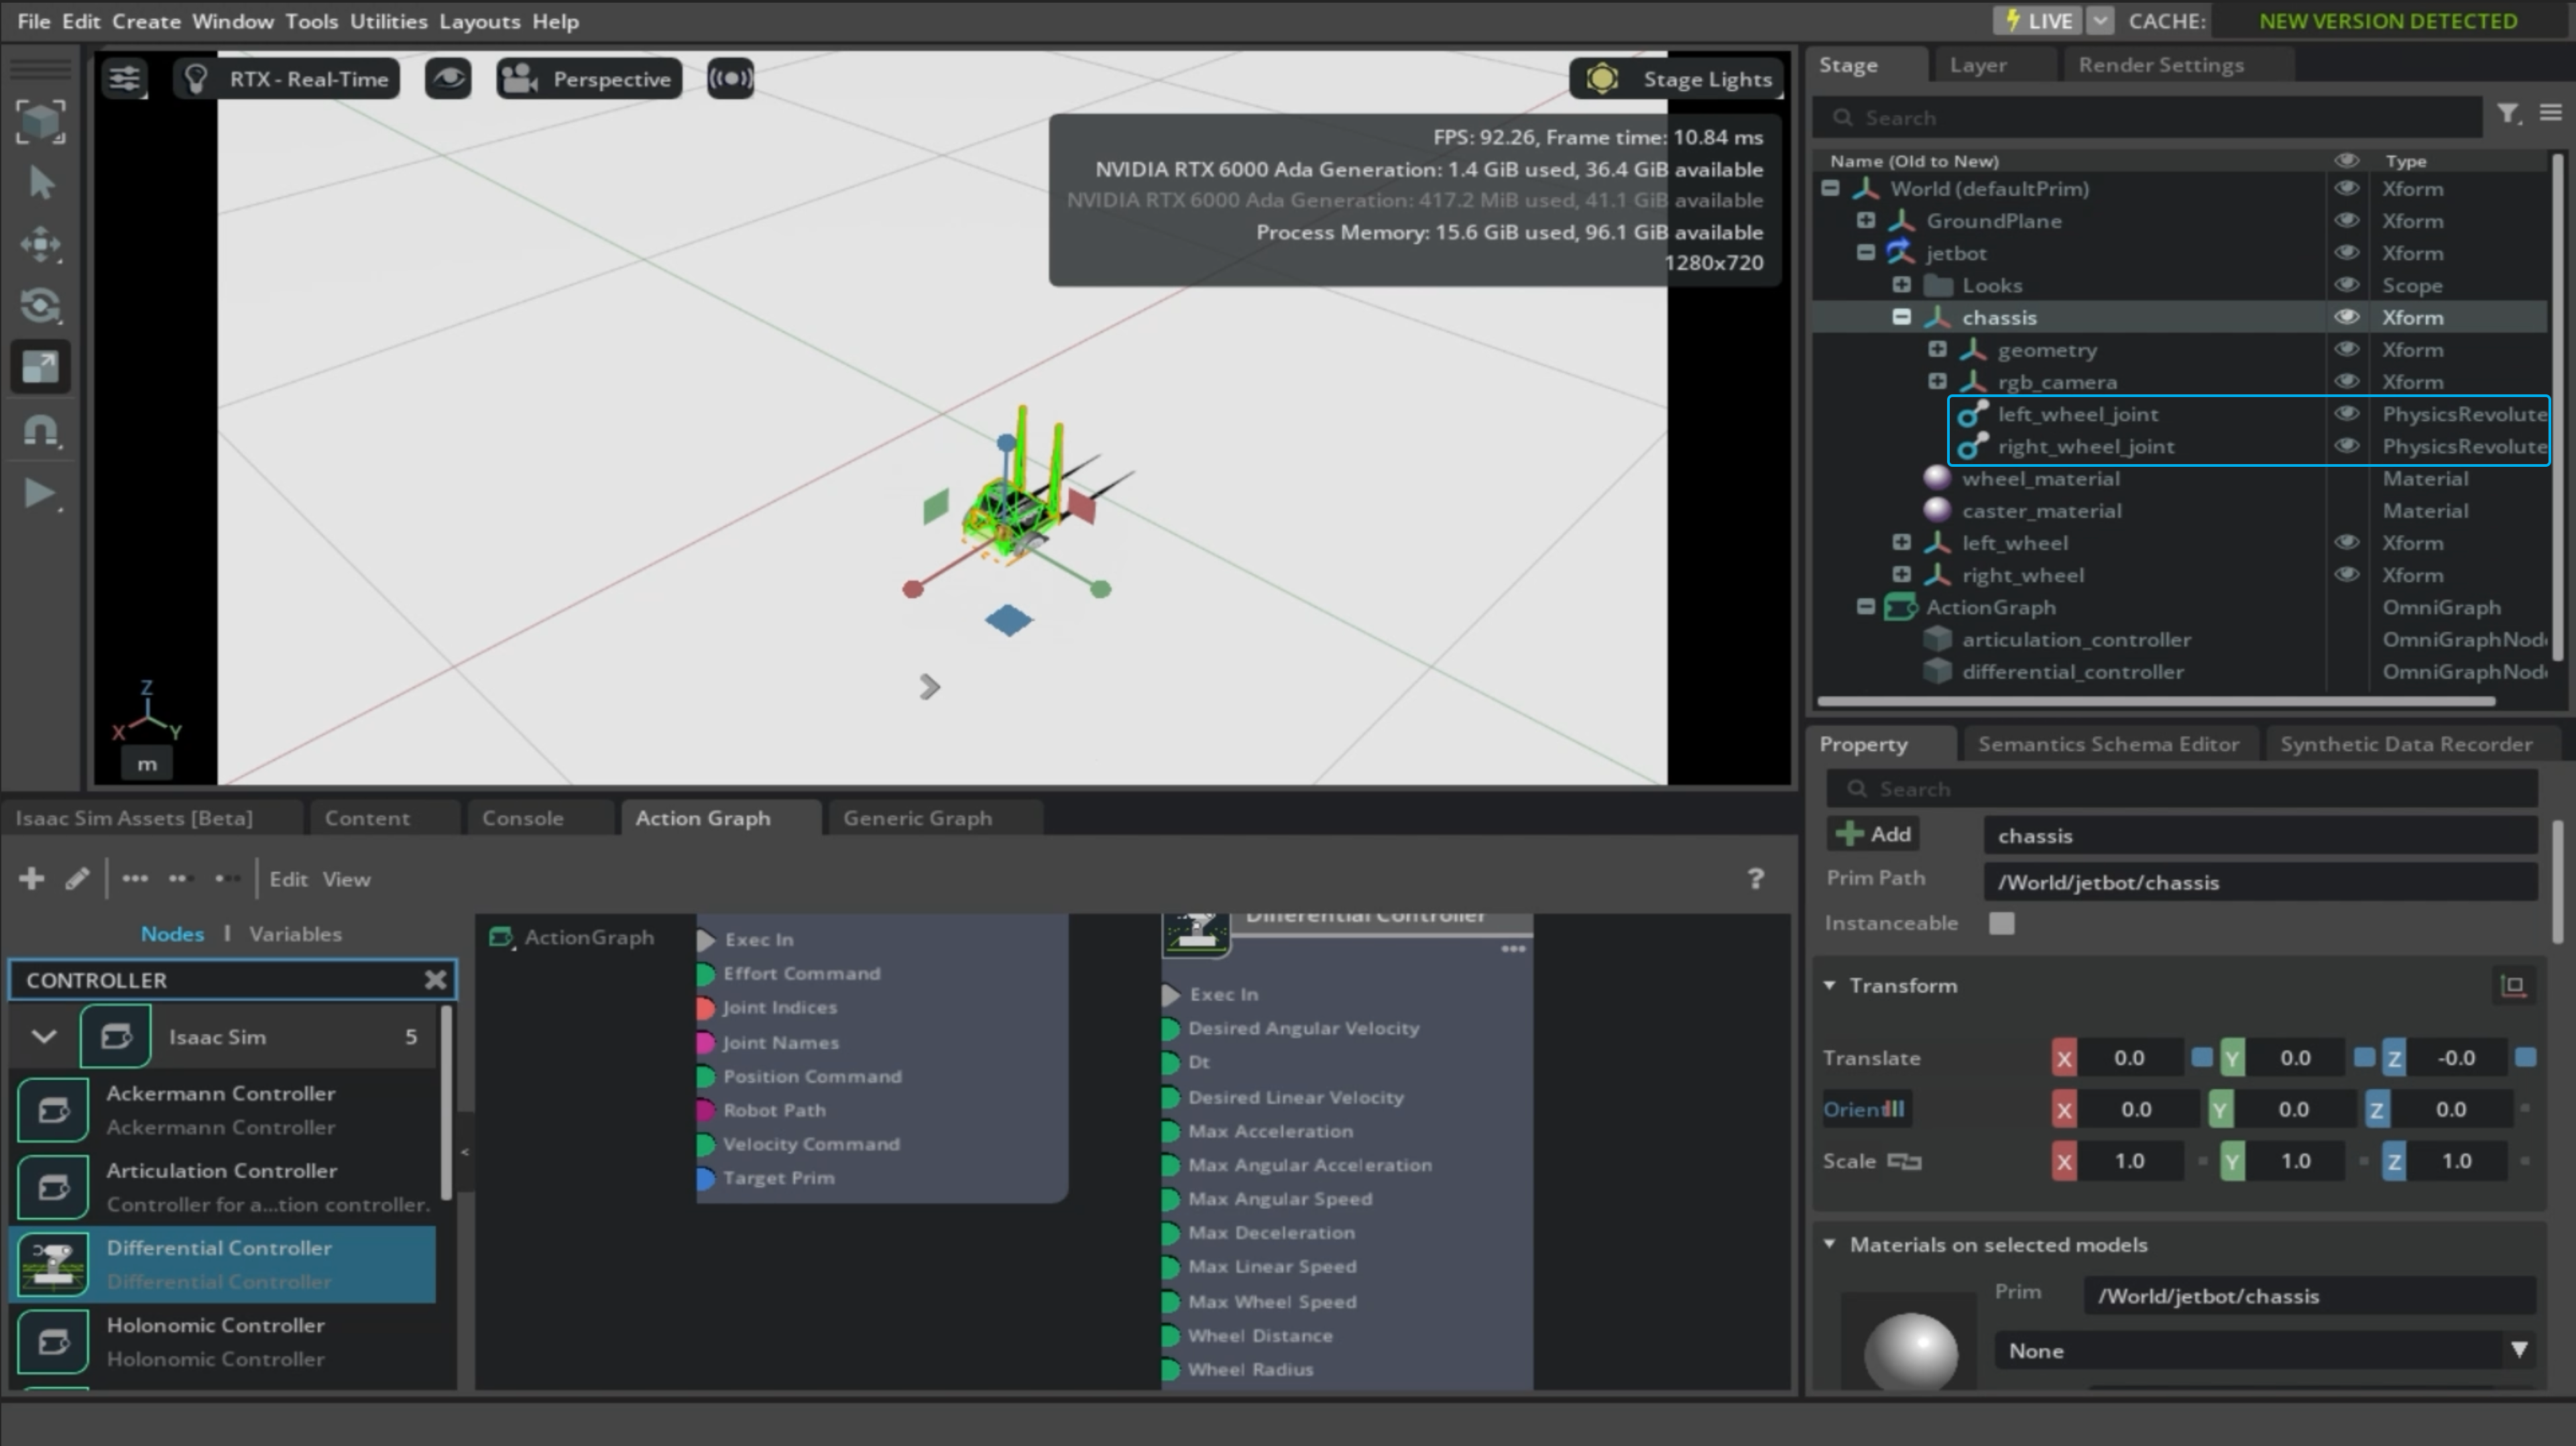
Task: Click the RTX lightbulb renderer icon
Action: coord(196,79)
